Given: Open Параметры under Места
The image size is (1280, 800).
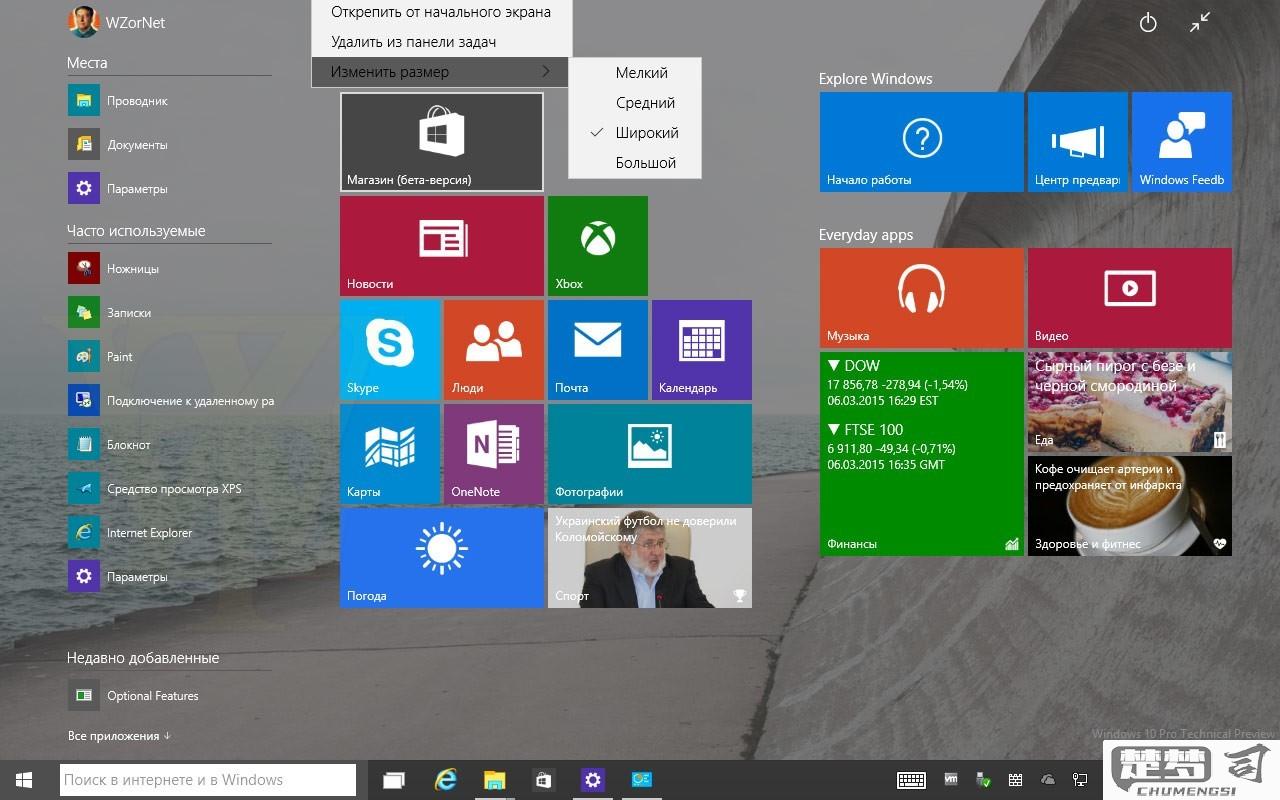Looking at the screenshot, I should (117, 188).
